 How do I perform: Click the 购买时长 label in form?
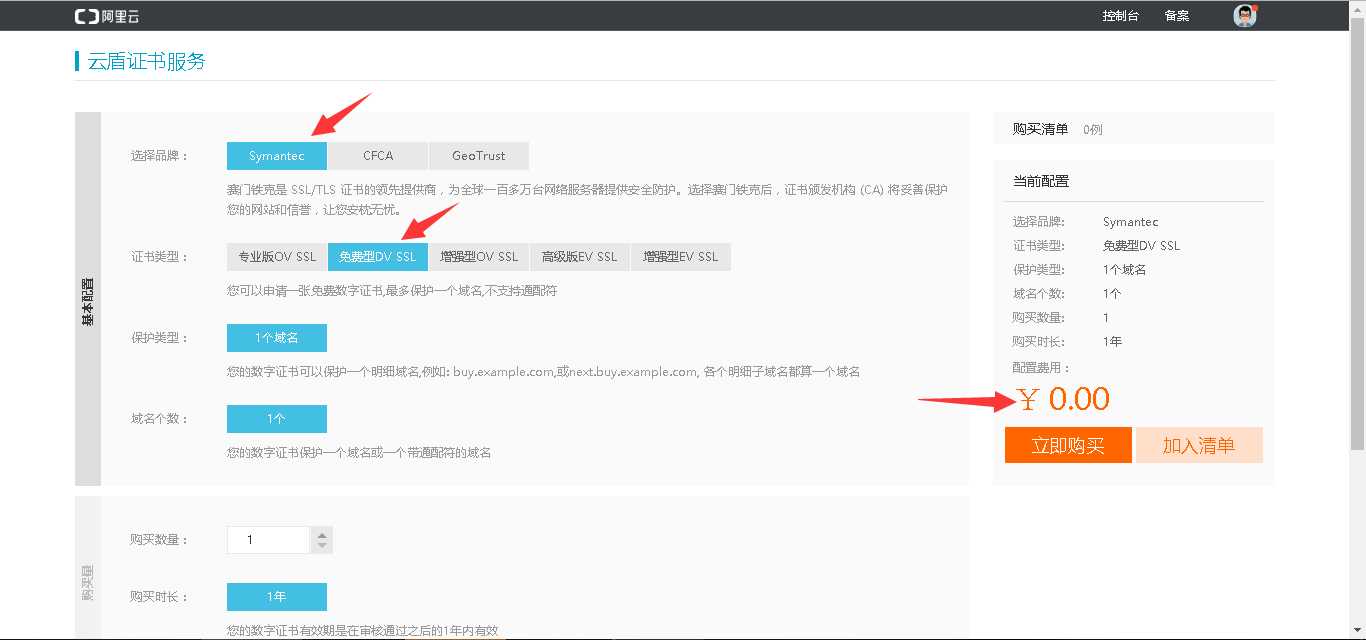(157, 597)
